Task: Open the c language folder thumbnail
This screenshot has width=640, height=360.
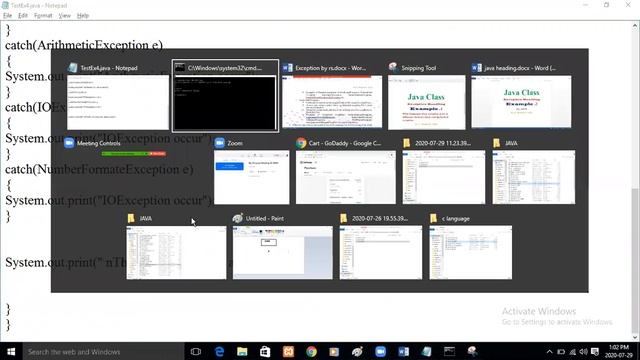Action: [x=471, y=253]
